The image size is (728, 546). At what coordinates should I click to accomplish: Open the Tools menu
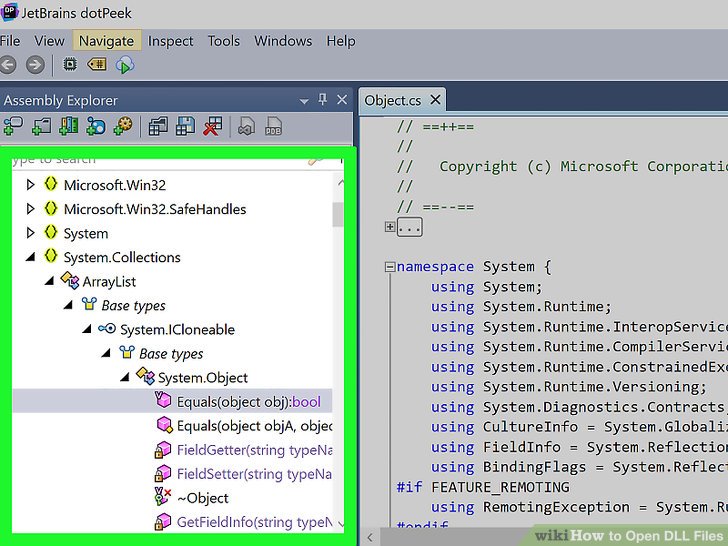tap(224, 41)
